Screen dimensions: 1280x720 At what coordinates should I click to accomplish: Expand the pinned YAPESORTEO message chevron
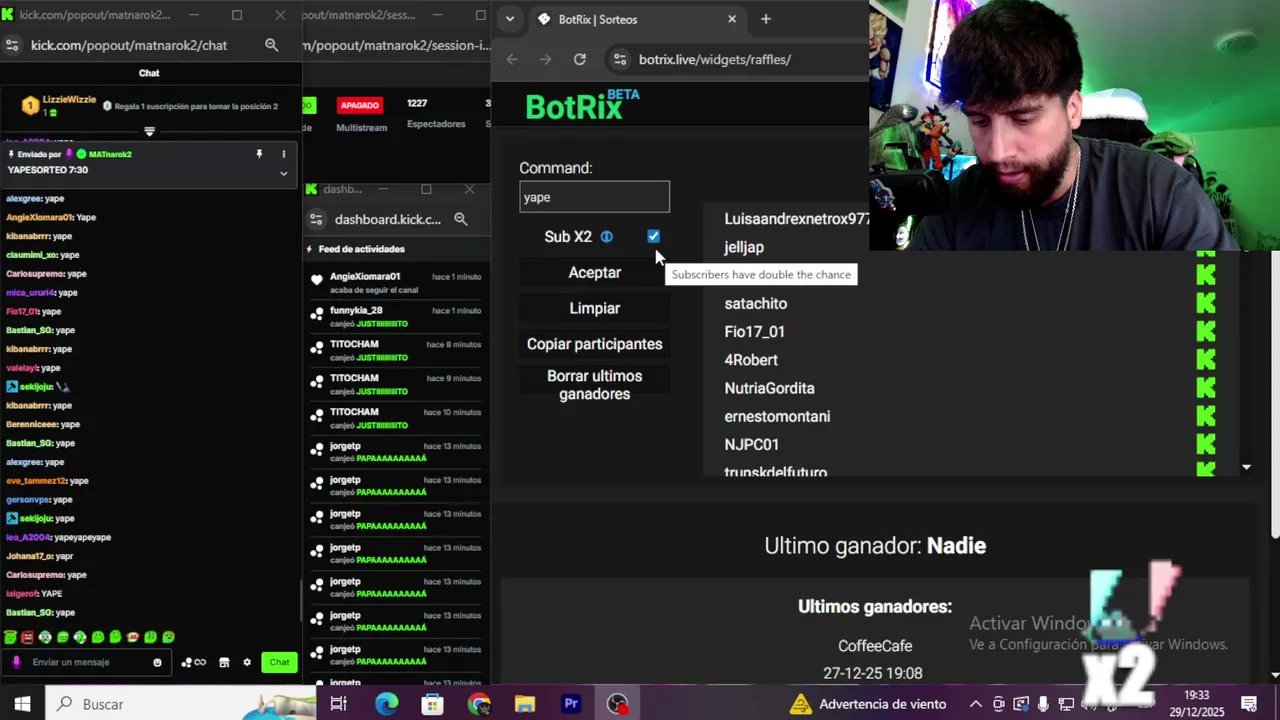(283, 173)
